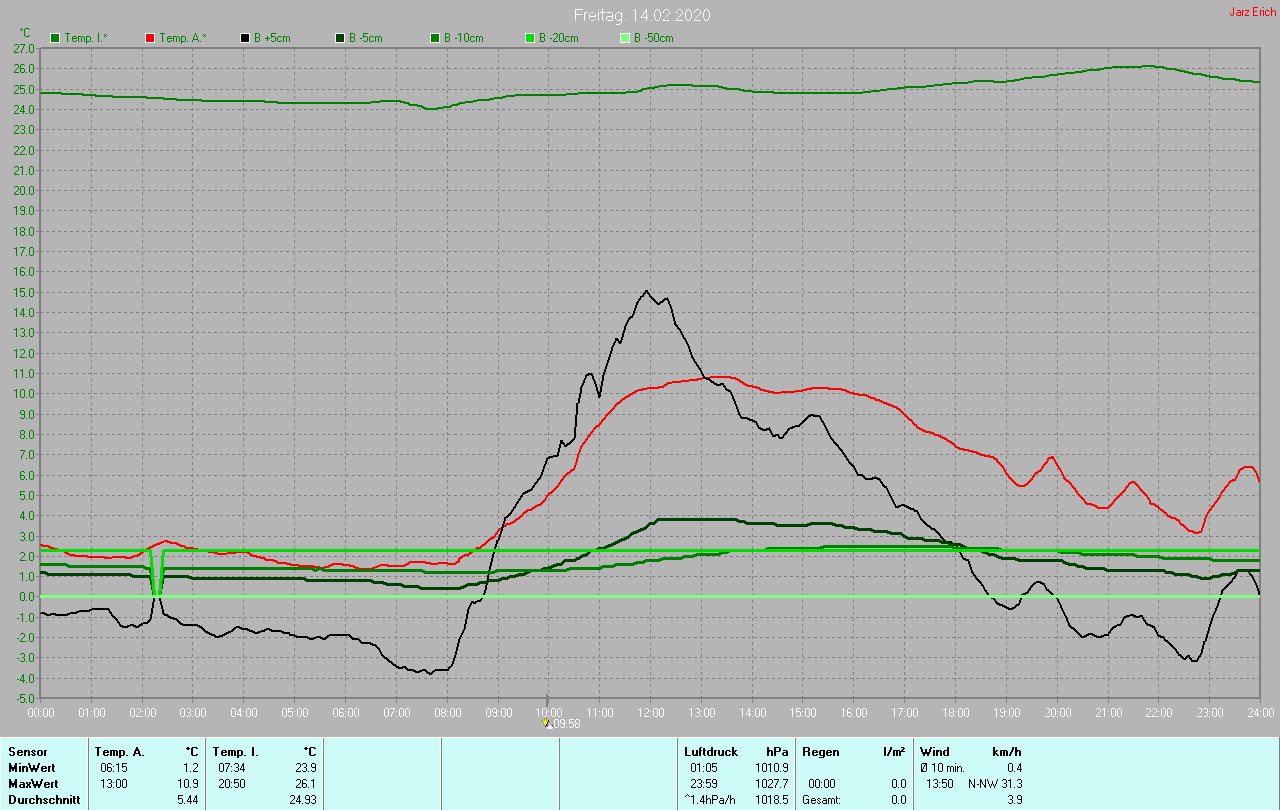Select the Luftdruck column header
Screen dimensions: 1280x810
click(x=711, y=751)
